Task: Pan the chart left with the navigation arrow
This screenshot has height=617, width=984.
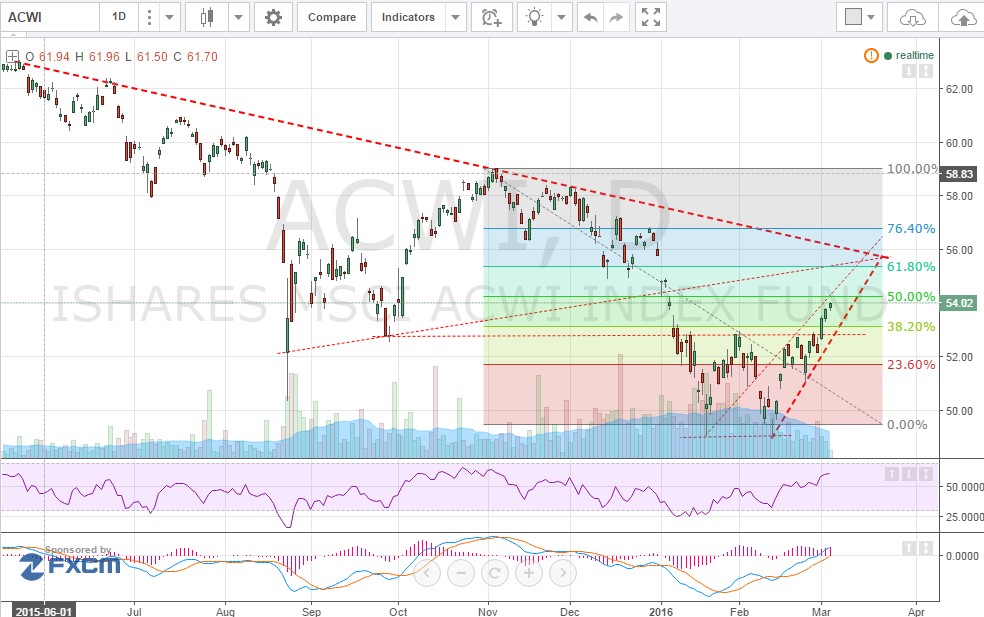Action: [427, 572]
